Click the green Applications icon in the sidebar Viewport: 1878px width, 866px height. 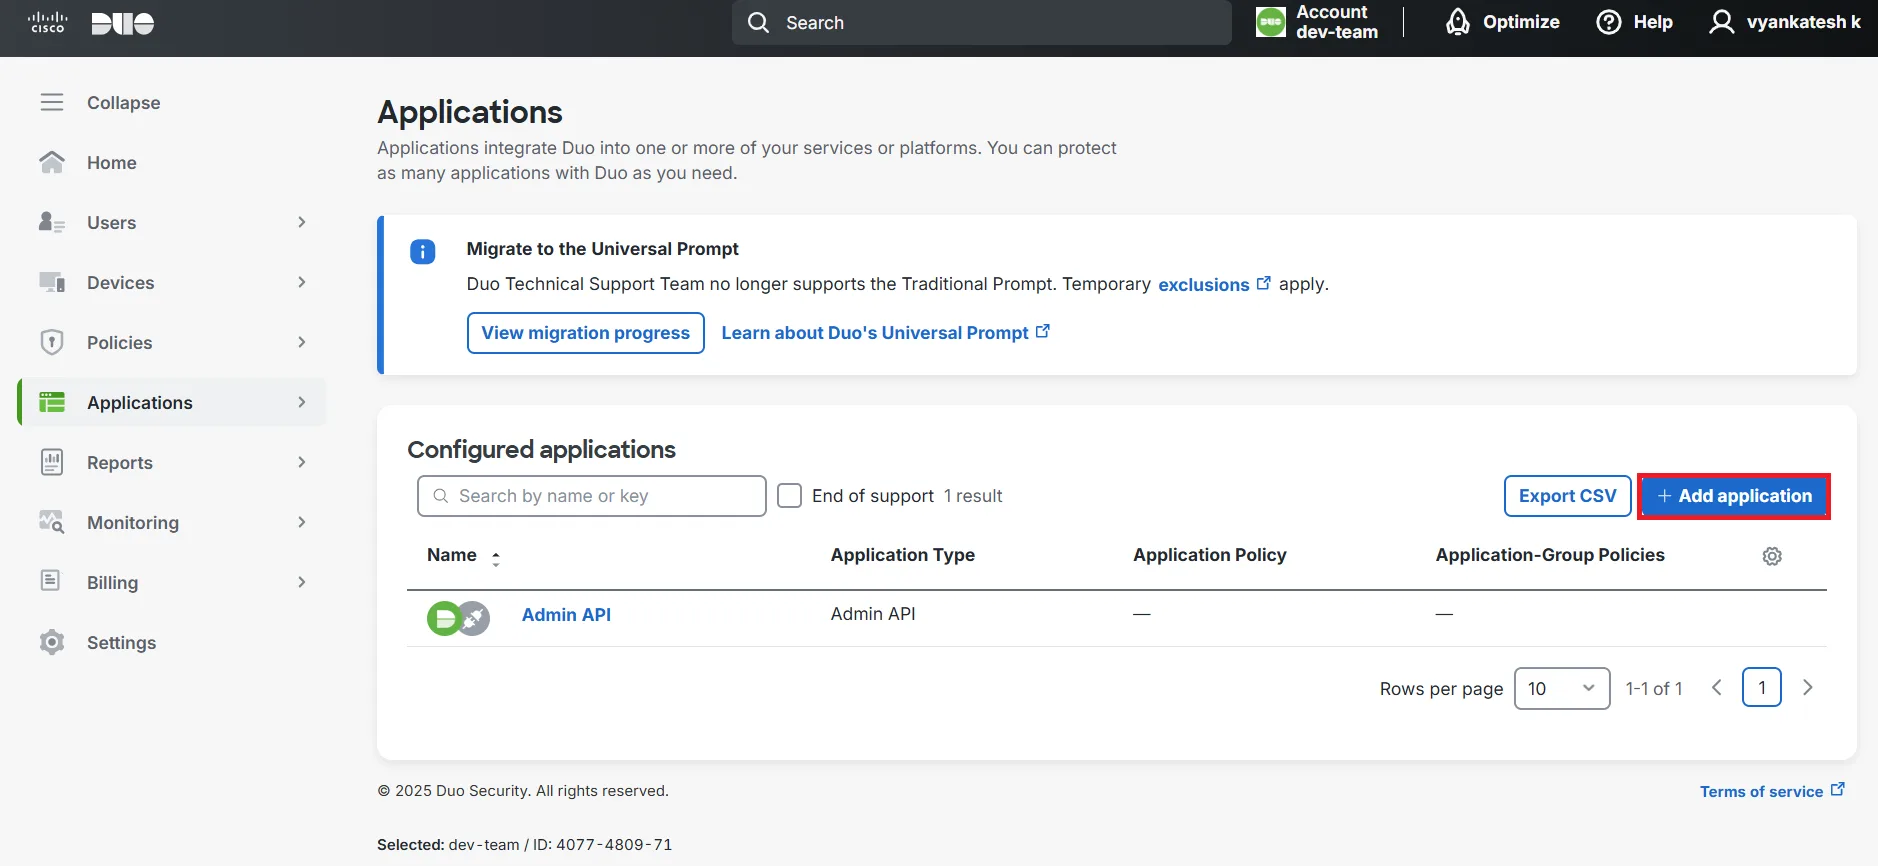click(x=52, y=402)
